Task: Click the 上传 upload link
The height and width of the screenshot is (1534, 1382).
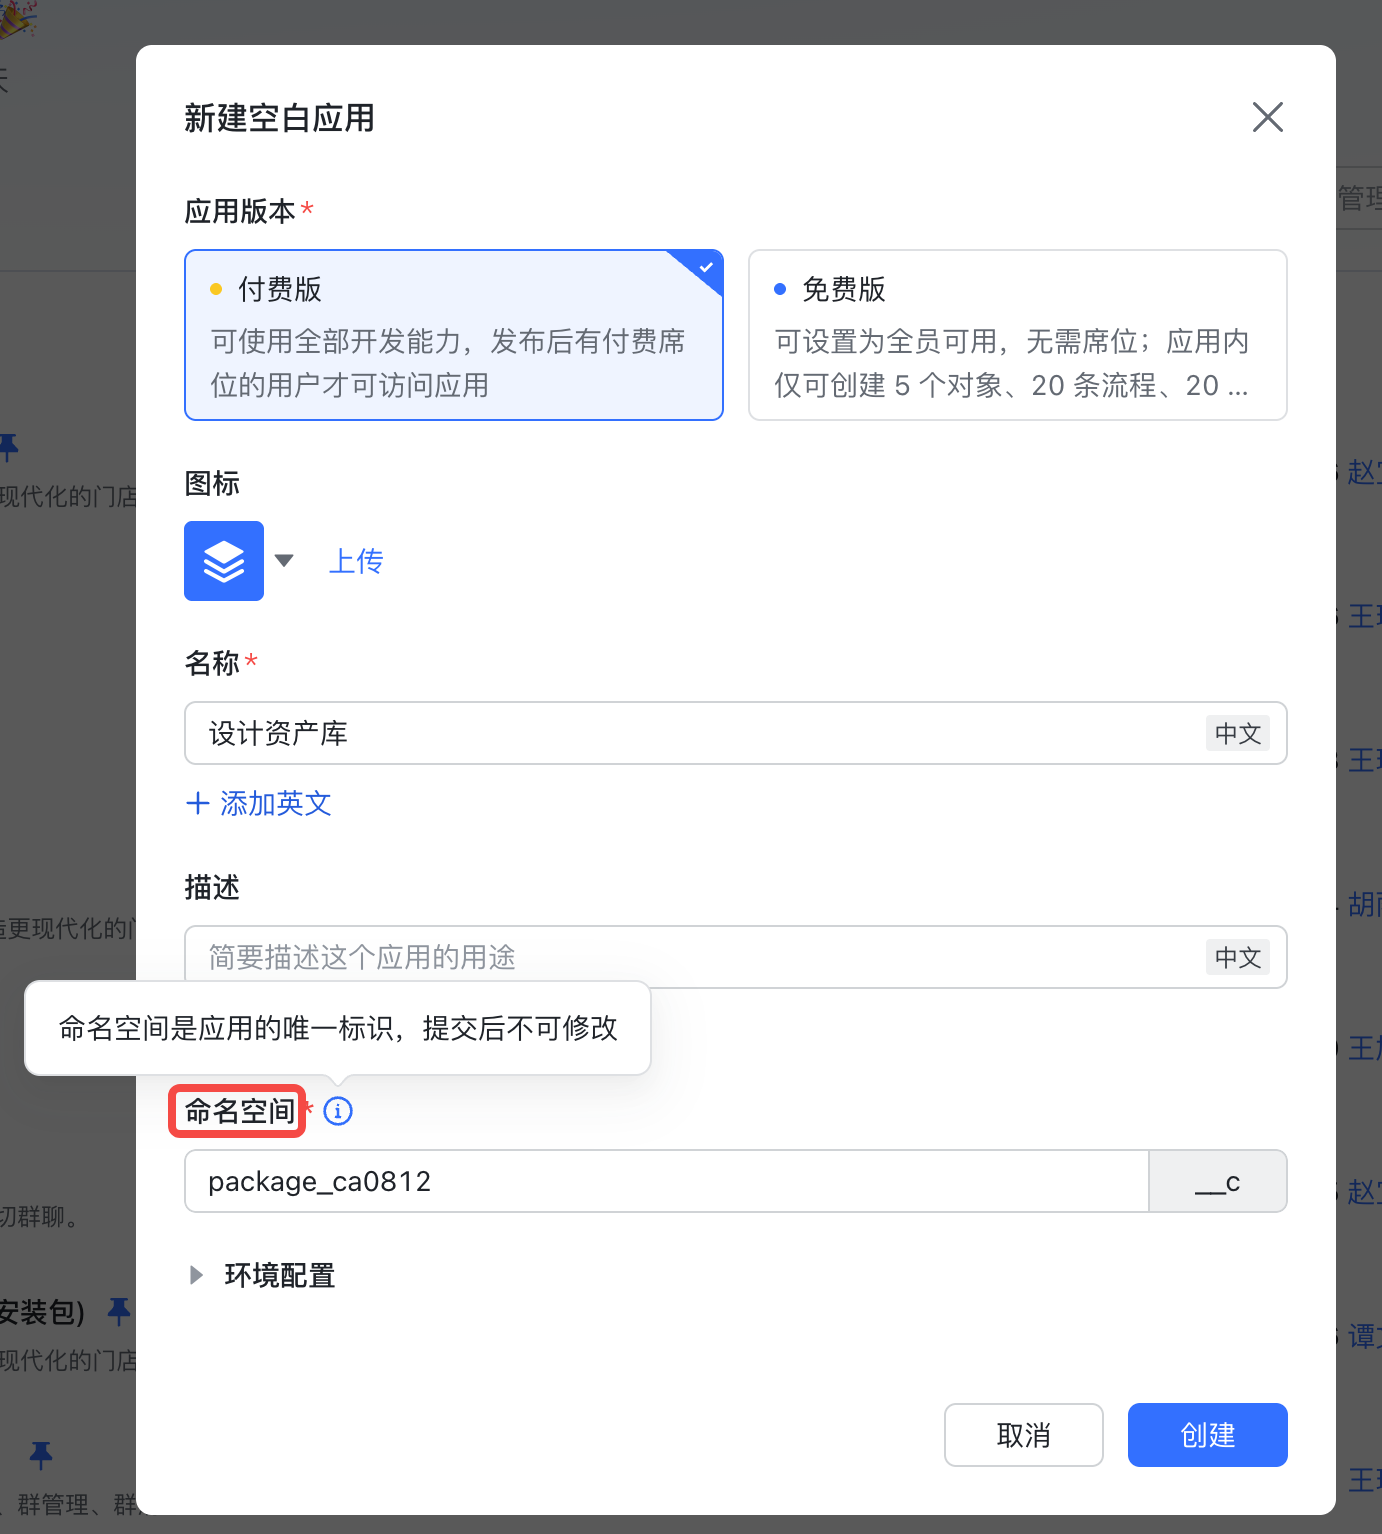Action: point(356,561)
